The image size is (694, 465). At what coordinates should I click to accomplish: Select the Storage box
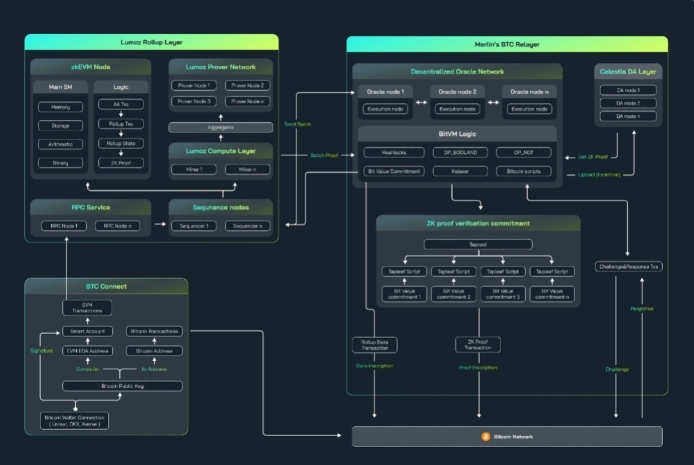pos(60,126)
